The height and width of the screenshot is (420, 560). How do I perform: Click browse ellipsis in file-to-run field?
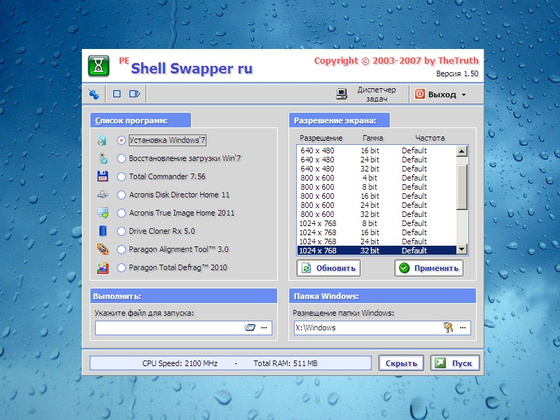264,328
